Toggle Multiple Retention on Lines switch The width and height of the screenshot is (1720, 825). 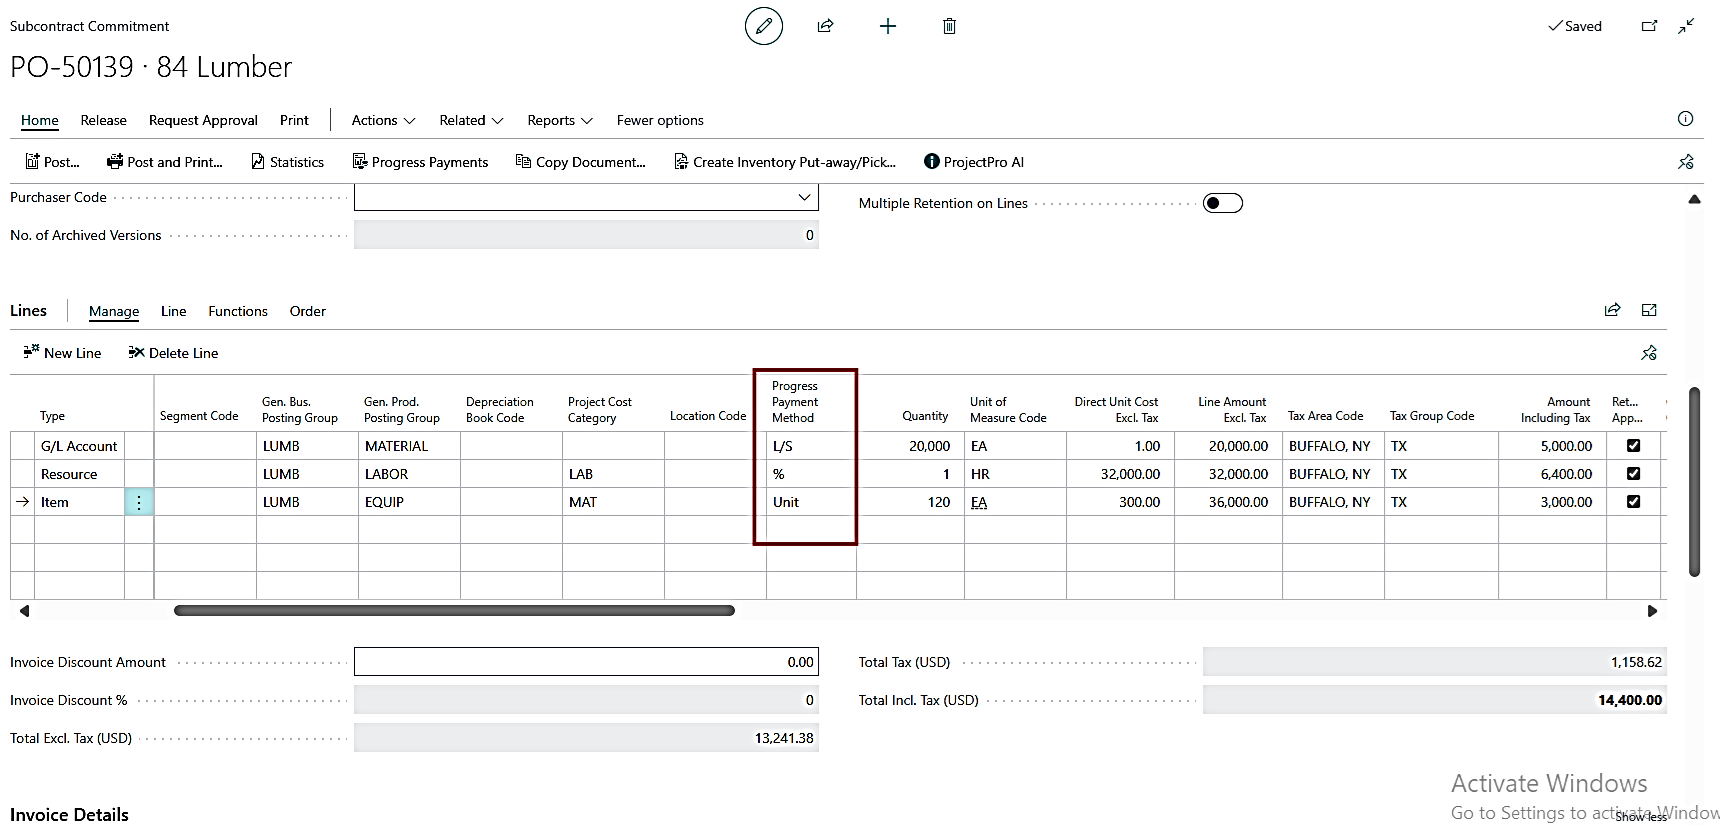pyautogui.click(x=1222, y=203)
